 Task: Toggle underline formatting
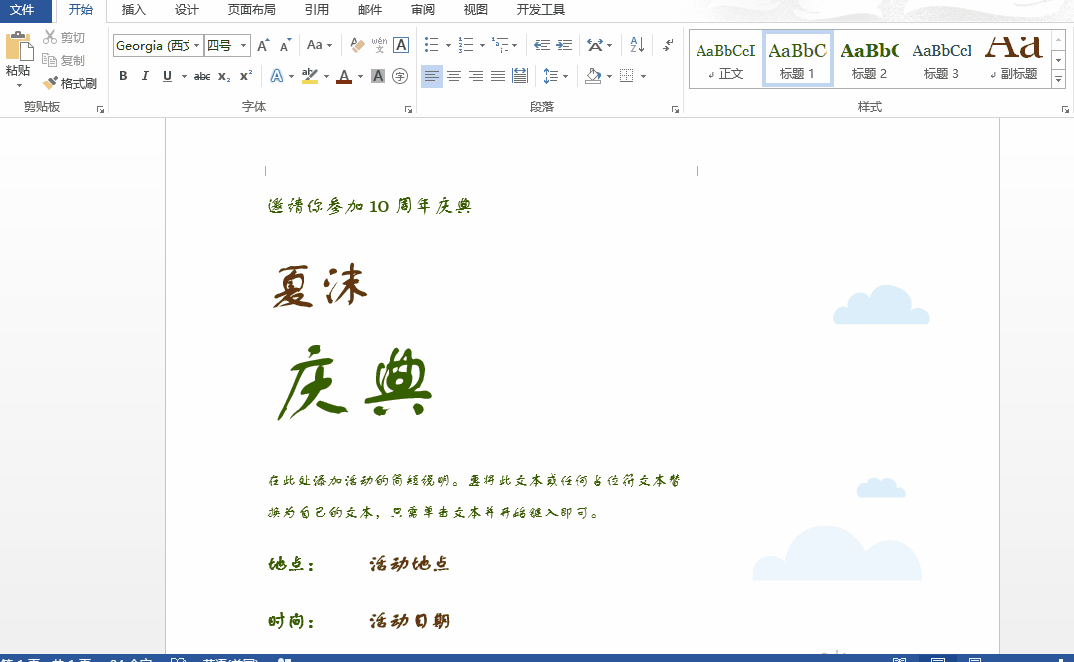(x=167, y=76)
